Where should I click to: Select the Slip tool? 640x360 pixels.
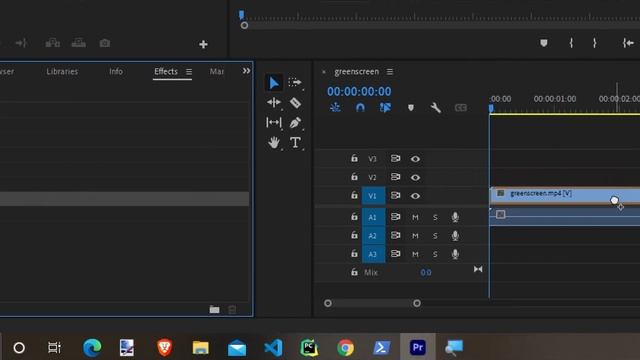coord(273,122)
